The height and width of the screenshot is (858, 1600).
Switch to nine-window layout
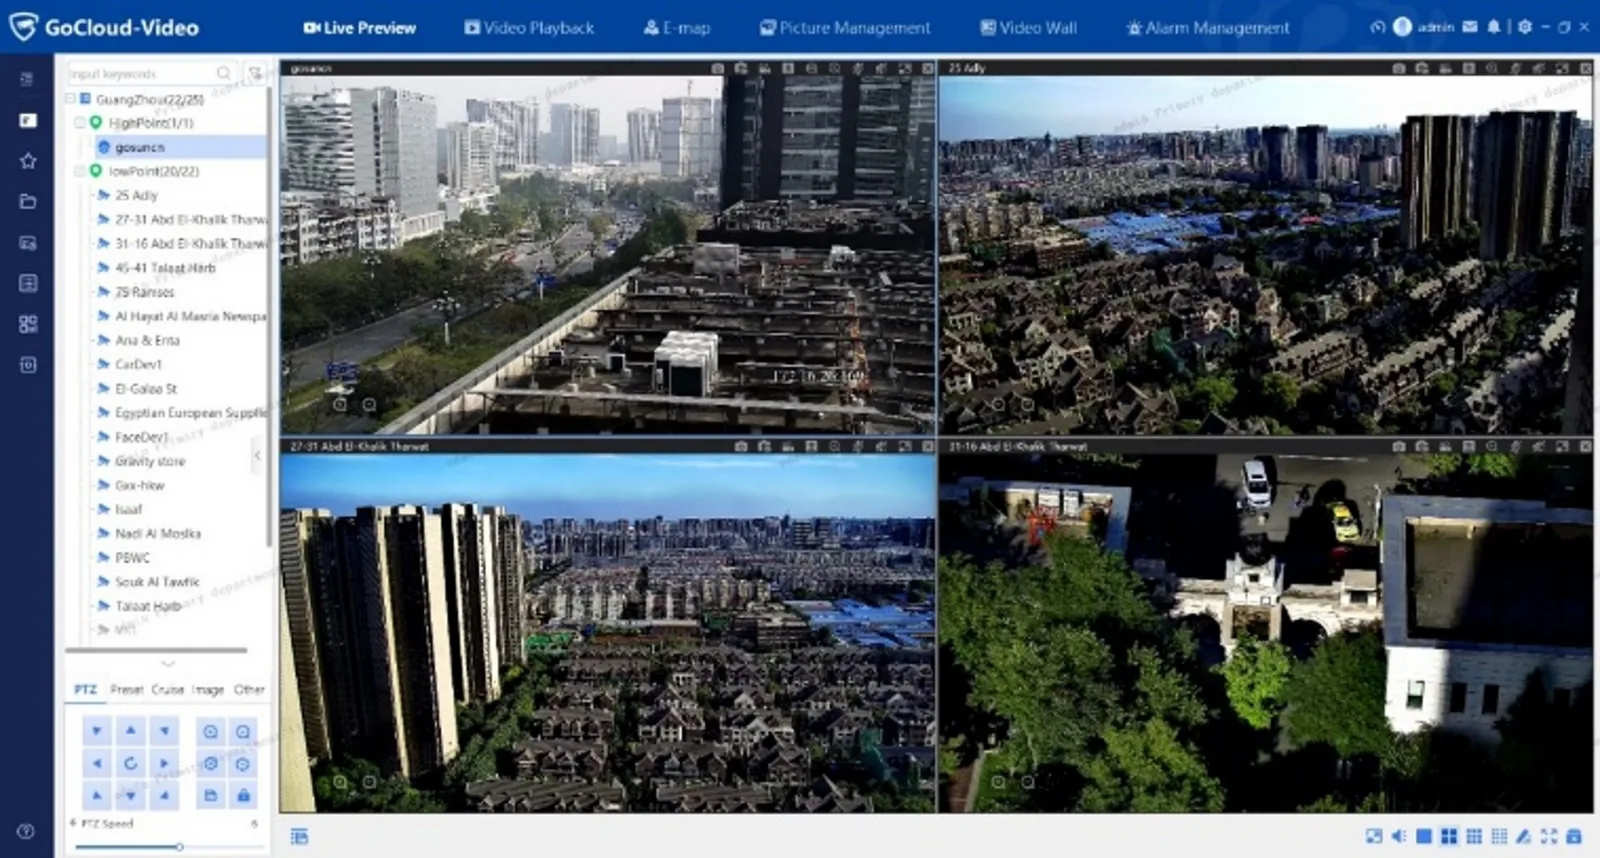point(1474,836)
